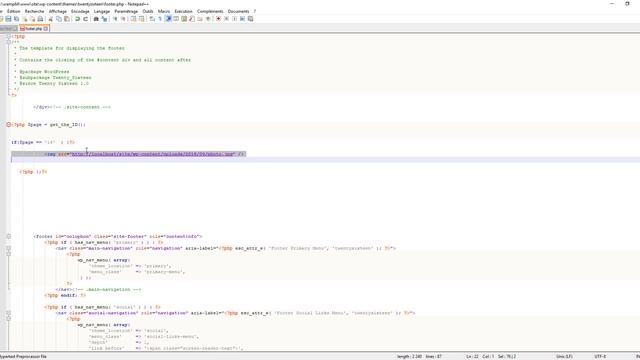Click Save recorded macro icon

250,19
